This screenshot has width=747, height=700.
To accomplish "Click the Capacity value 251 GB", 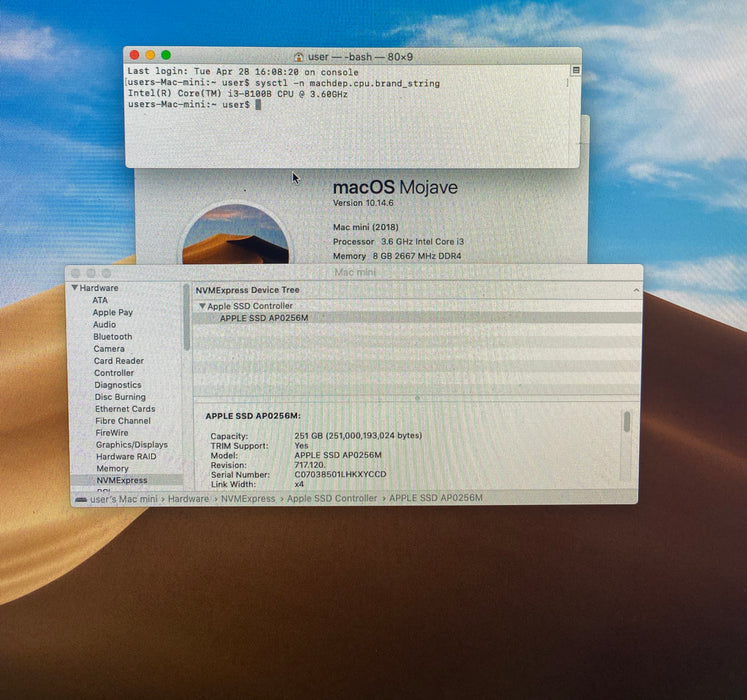I will 358,435.
